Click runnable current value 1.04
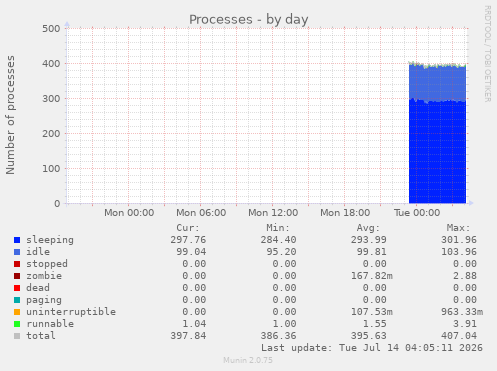The image size is (497, 371). pyautogui.click(x=194, y=324)
